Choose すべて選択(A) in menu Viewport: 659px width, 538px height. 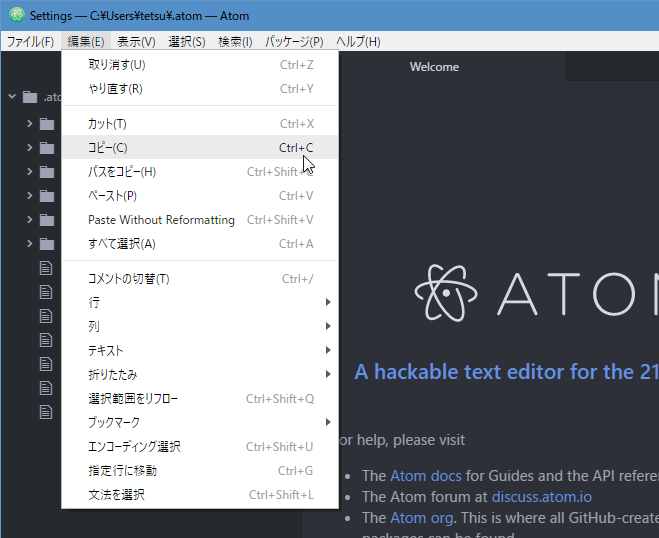pyautogui.click(x=121, y=243)
